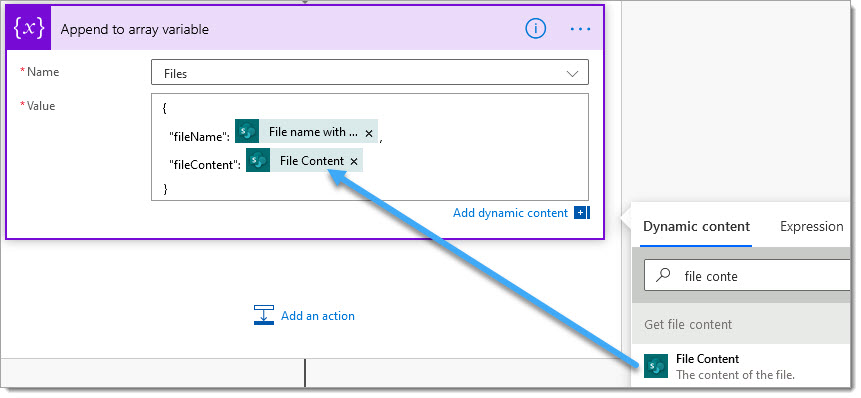Switch to the Dynamic content tab
The height and width of the screenshot is (398, 861).
(696, 226)
